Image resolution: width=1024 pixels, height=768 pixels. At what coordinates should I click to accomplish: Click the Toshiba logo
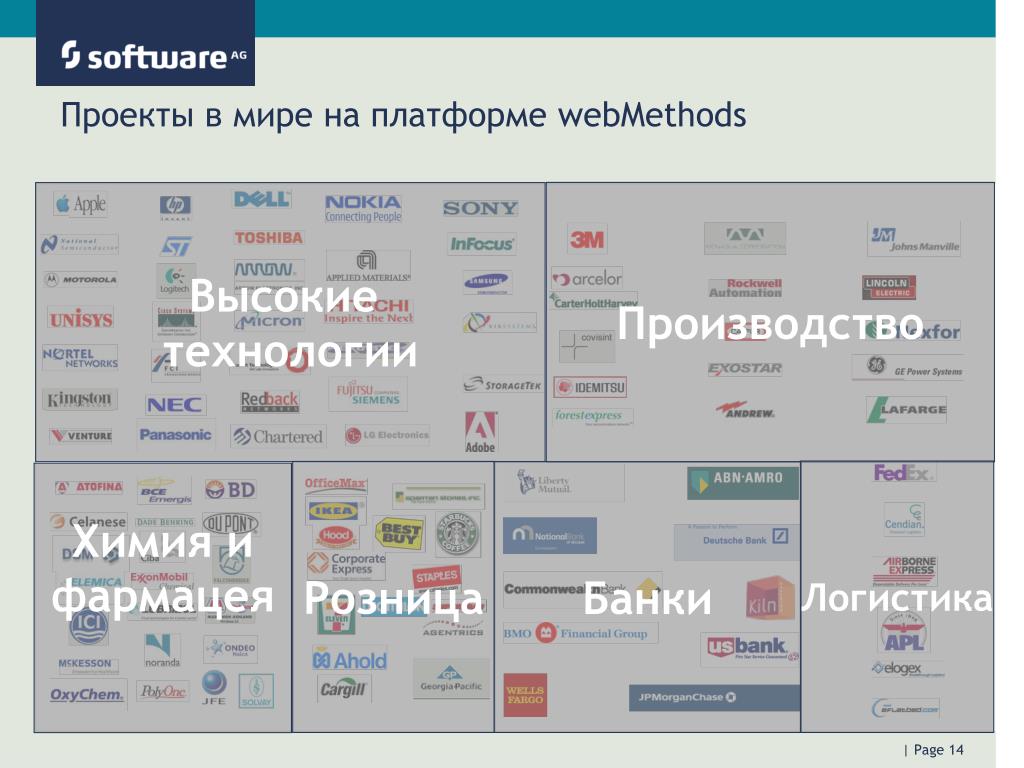[268, 238]
